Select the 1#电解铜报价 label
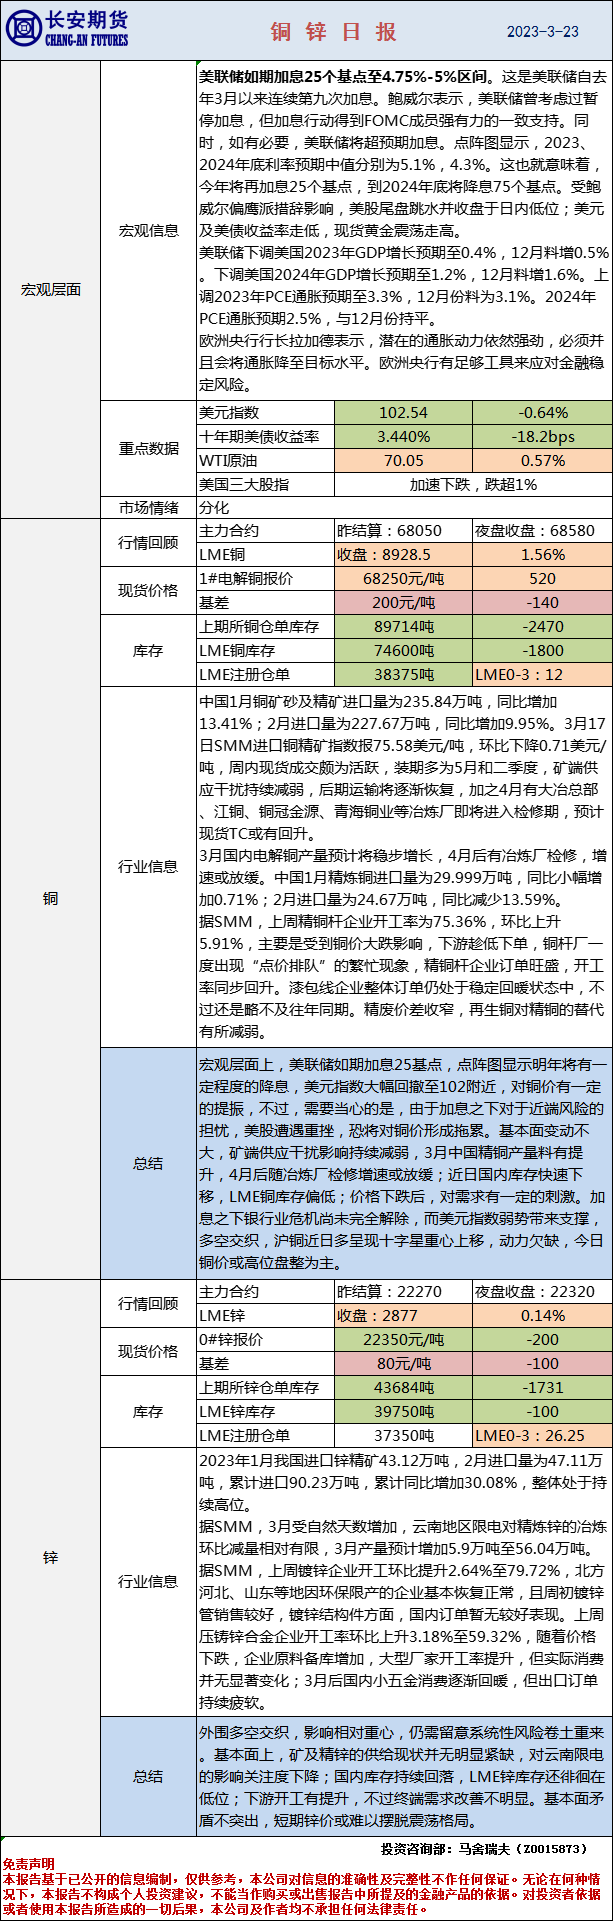Viewport: 613px width, 1921px height. pos(265,579)
